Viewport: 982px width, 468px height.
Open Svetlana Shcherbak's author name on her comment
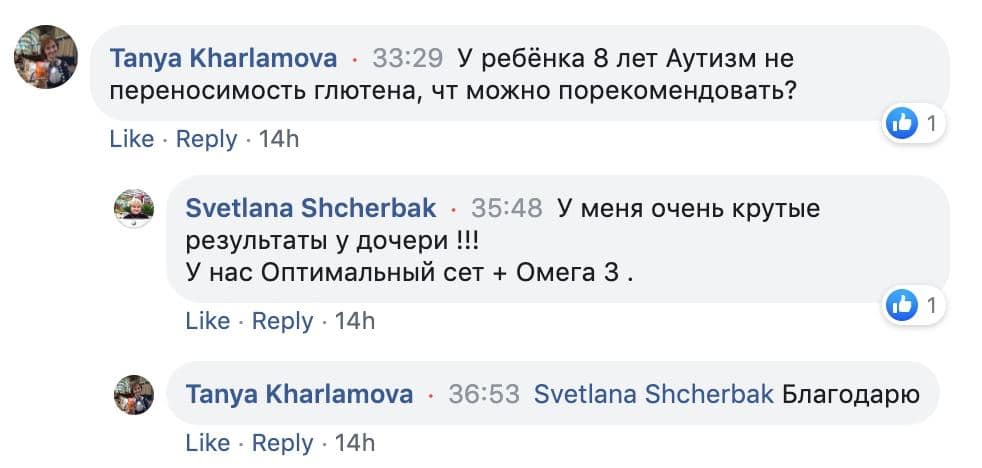click(x=311, y=208)
